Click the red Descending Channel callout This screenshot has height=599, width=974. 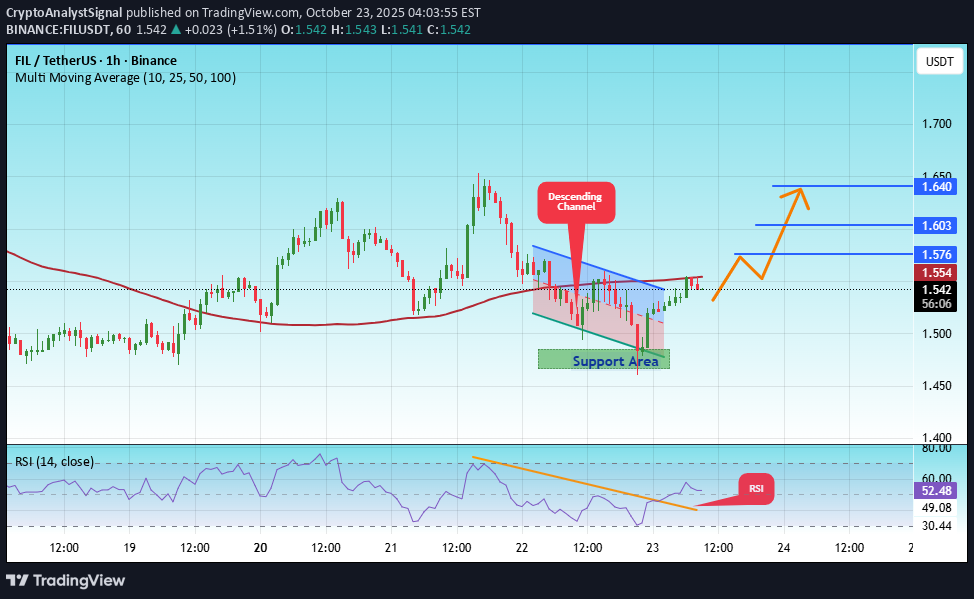pos(575,202)
